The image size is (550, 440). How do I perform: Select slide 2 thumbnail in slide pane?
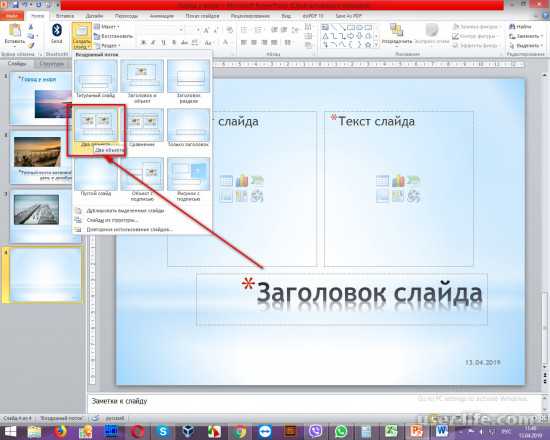40,157
